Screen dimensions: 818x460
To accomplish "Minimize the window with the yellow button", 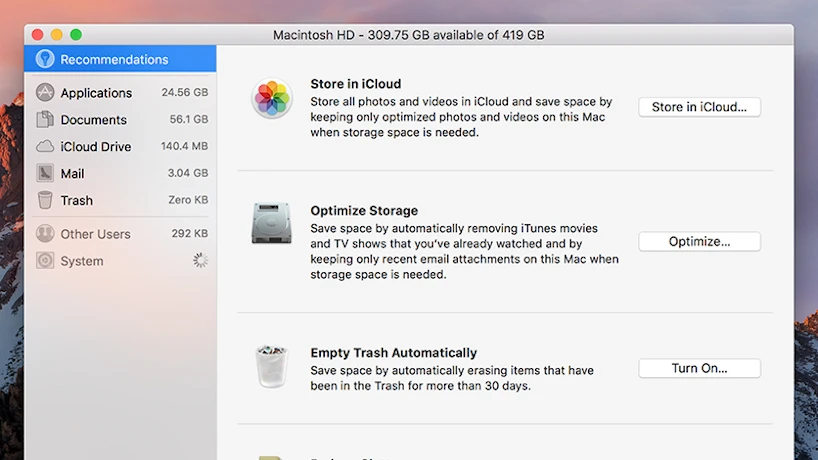I will pyautogui.click(x=56, y=35).
